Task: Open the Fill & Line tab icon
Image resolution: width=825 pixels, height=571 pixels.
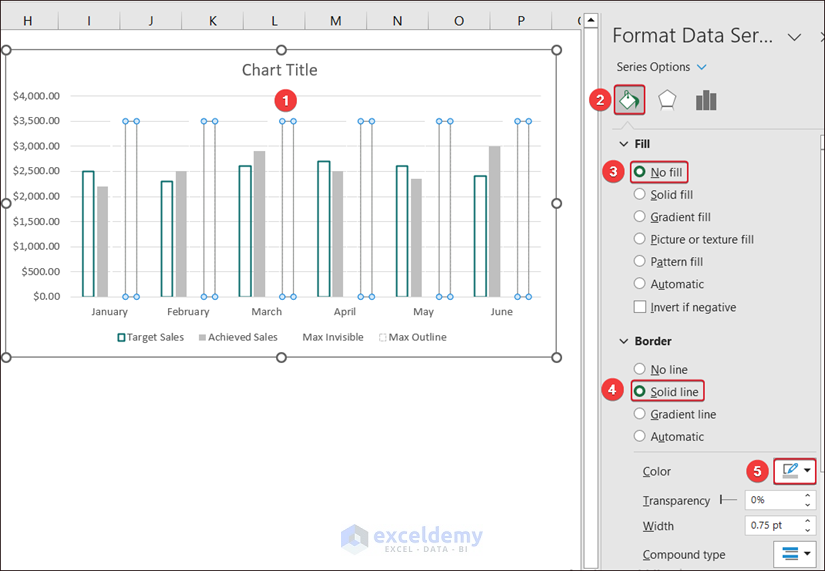Action: point(629,100)
